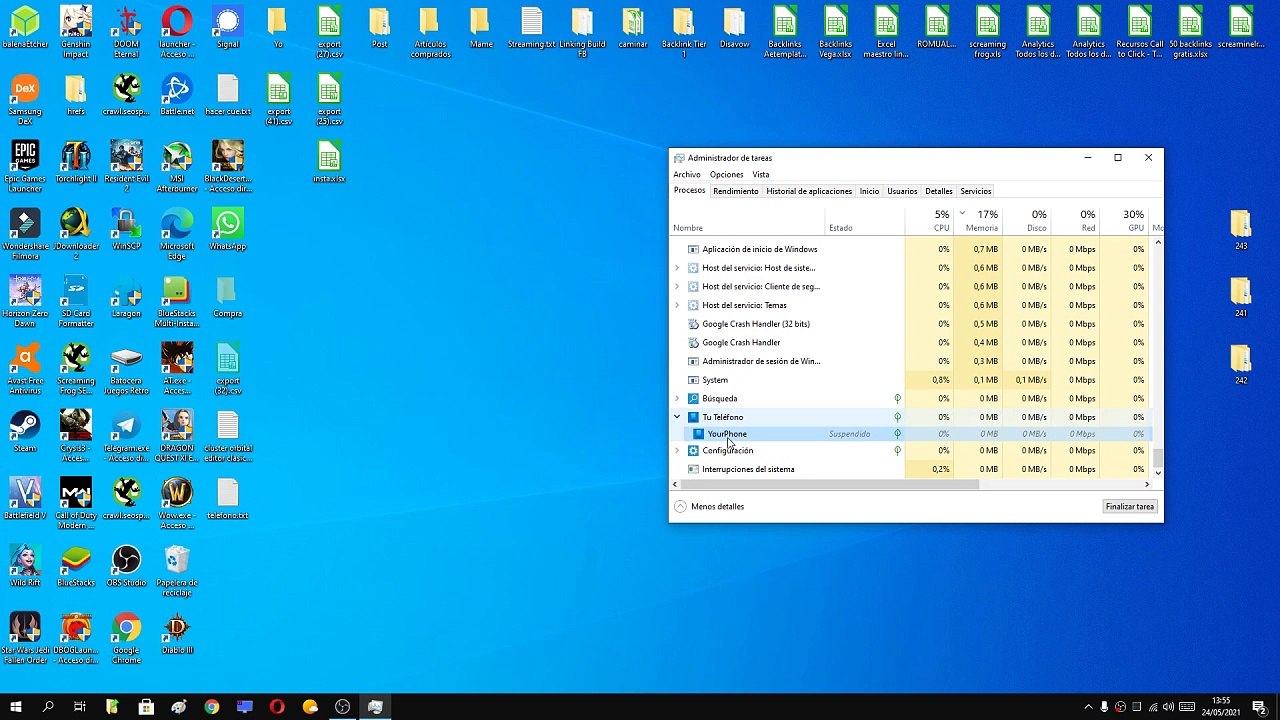Select the Artículos comprados desktop folder
Screen dimensions: 1280x720
430,32
